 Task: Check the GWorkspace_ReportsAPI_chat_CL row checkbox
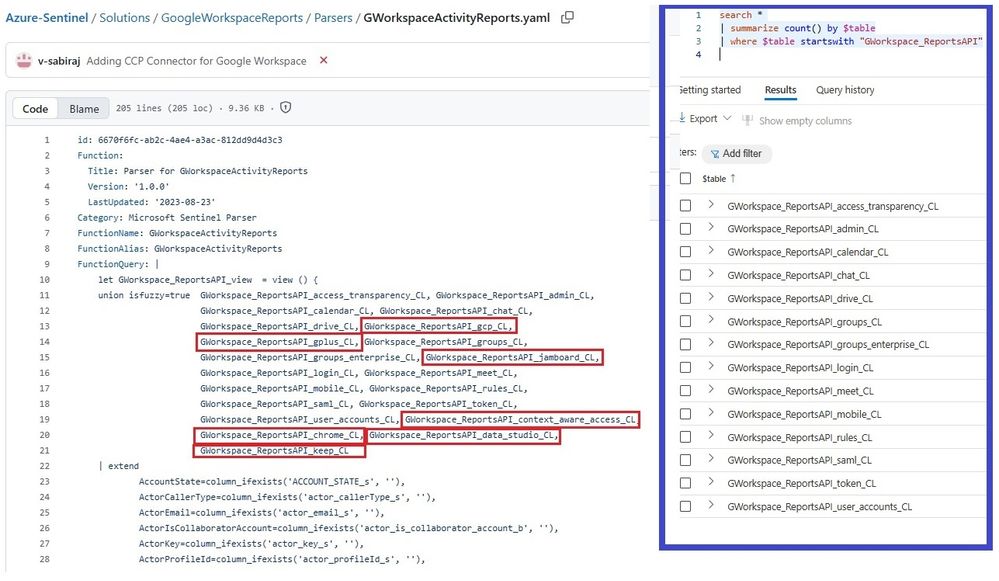coord(686,275)
